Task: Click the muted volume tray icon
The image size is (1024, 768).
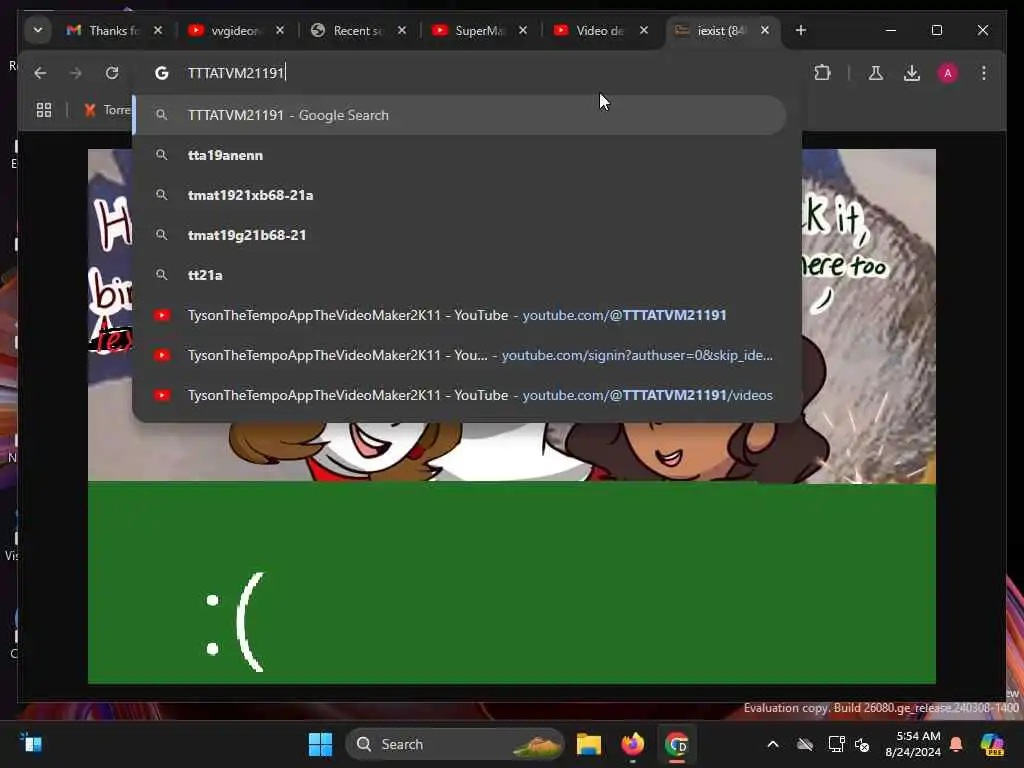Action: [862, 744]
